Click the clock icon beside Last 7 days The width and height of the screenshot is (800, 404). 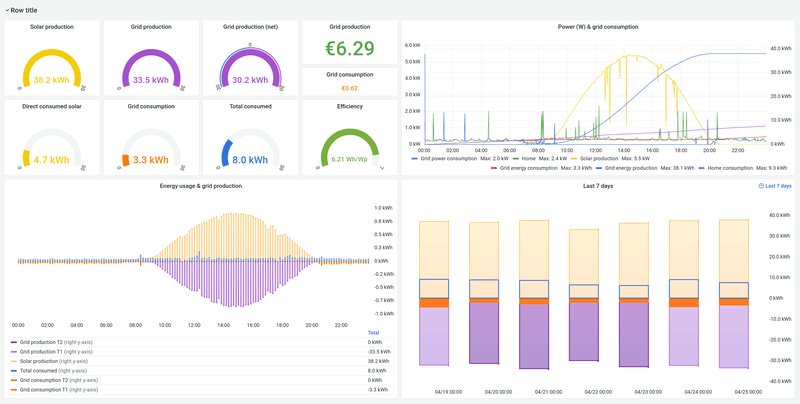coord(761,186)
